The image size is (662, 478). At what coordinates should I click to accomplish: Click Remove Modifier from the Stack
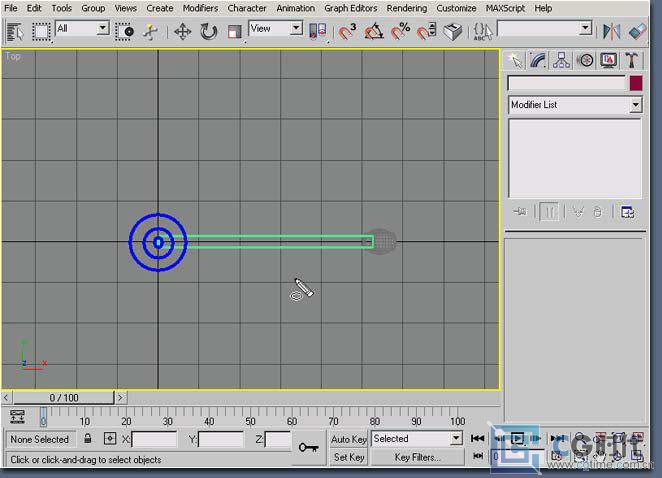(597, 212)
